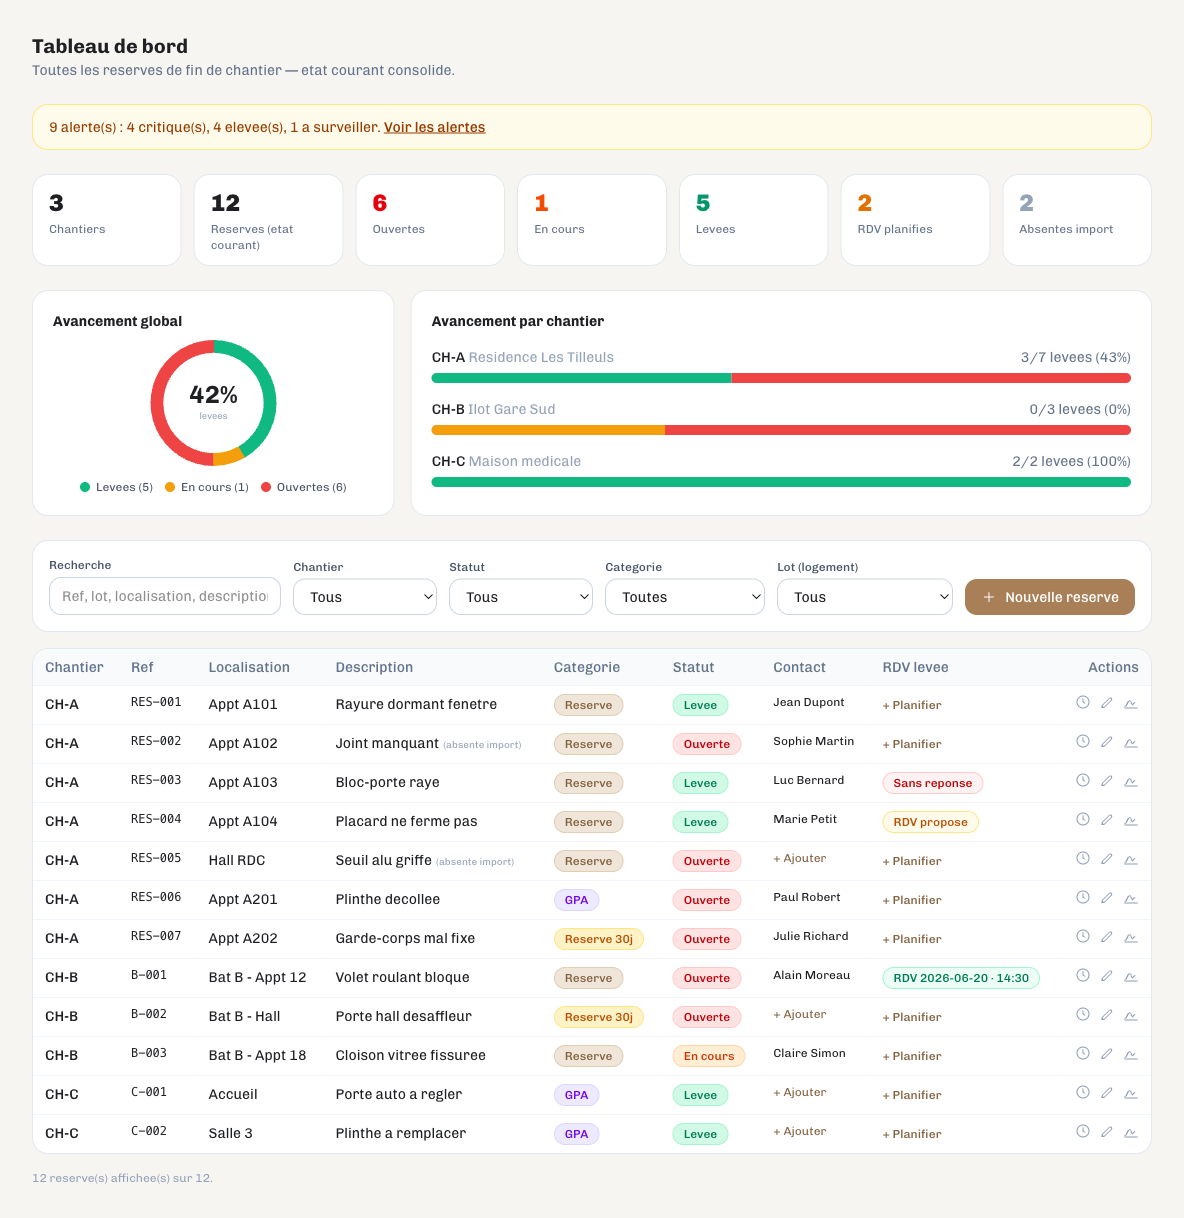Open history clock icon for C-001 row

coord(1082,1093)
